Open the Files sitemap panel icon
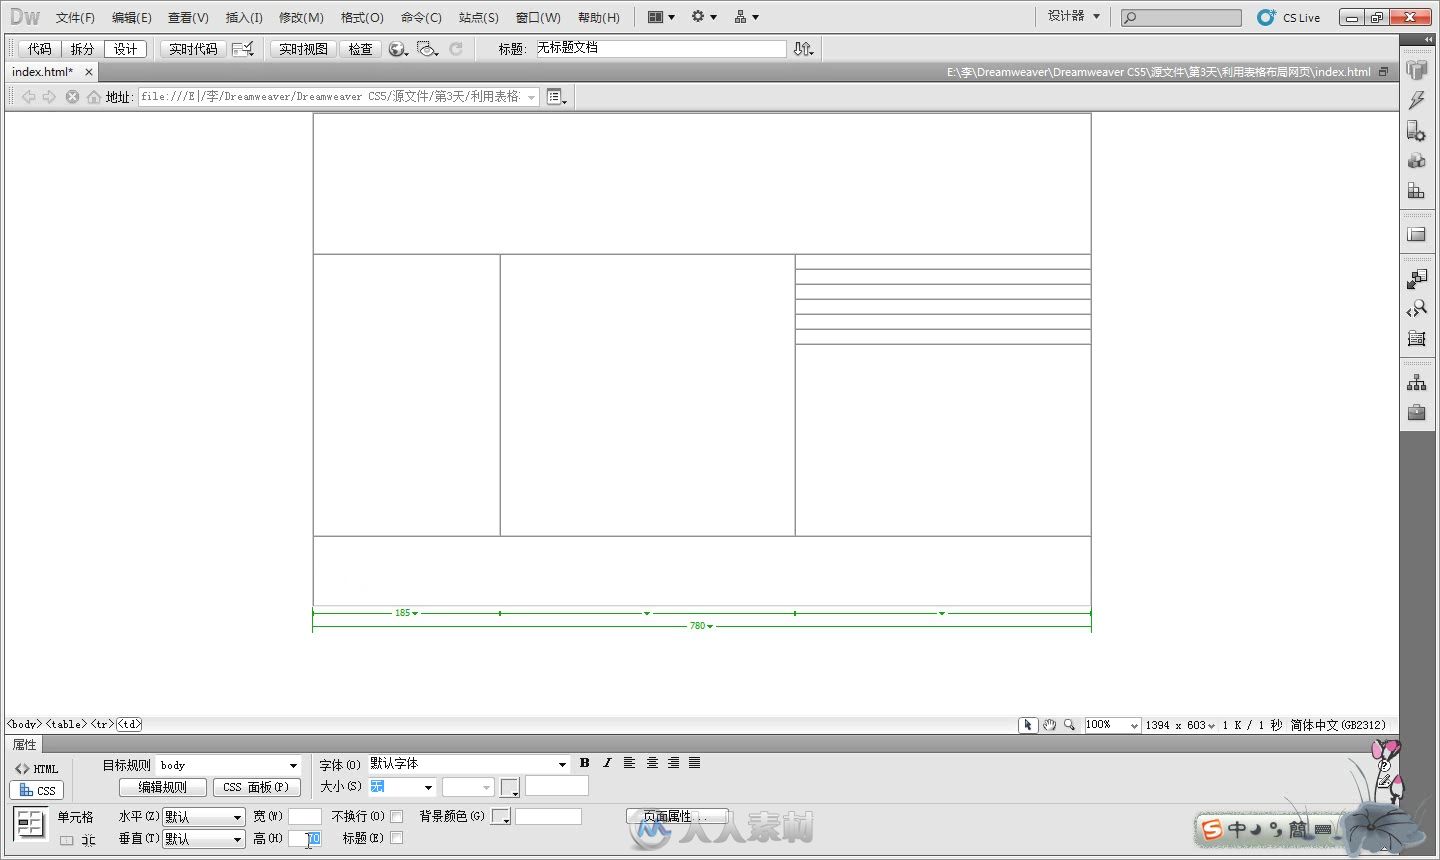This screenshot has width=1440, height=860. pyautogui.click(x=1416, y=383)
